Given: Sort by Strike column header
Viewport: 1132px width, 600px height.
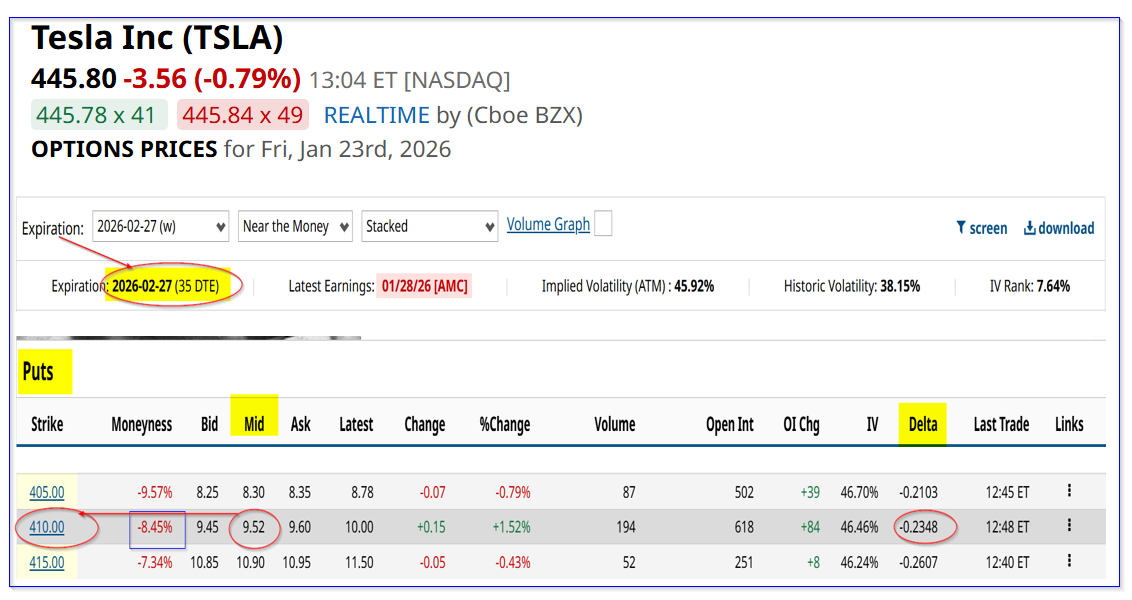Looking at the screenshot, I should 47,424.
